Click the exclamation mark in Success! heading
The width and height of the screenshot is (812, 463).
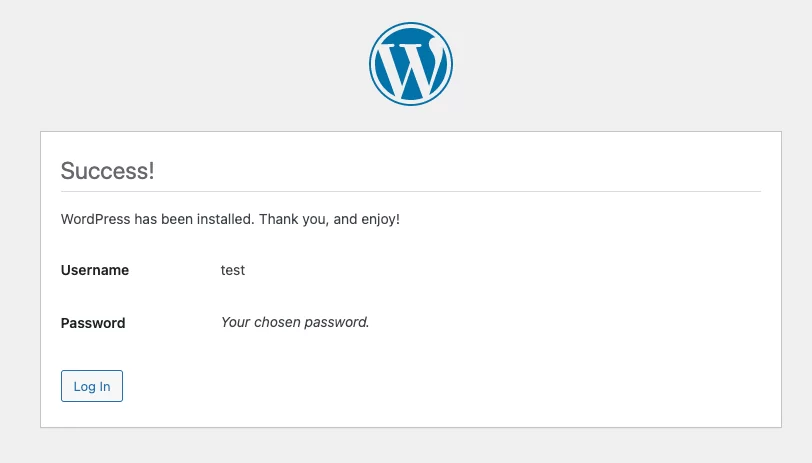(151, 170)
